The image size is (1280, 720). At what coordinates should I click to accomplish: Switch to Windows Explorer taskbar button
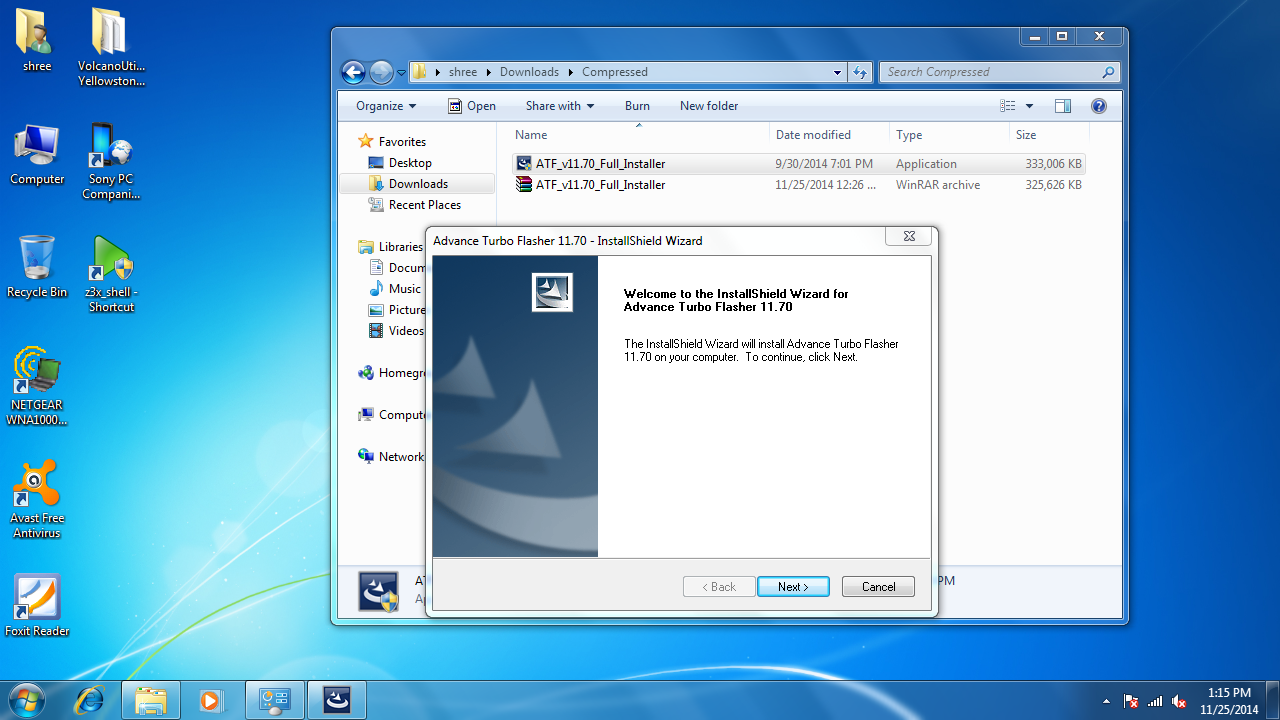click(x=151, y=700)
